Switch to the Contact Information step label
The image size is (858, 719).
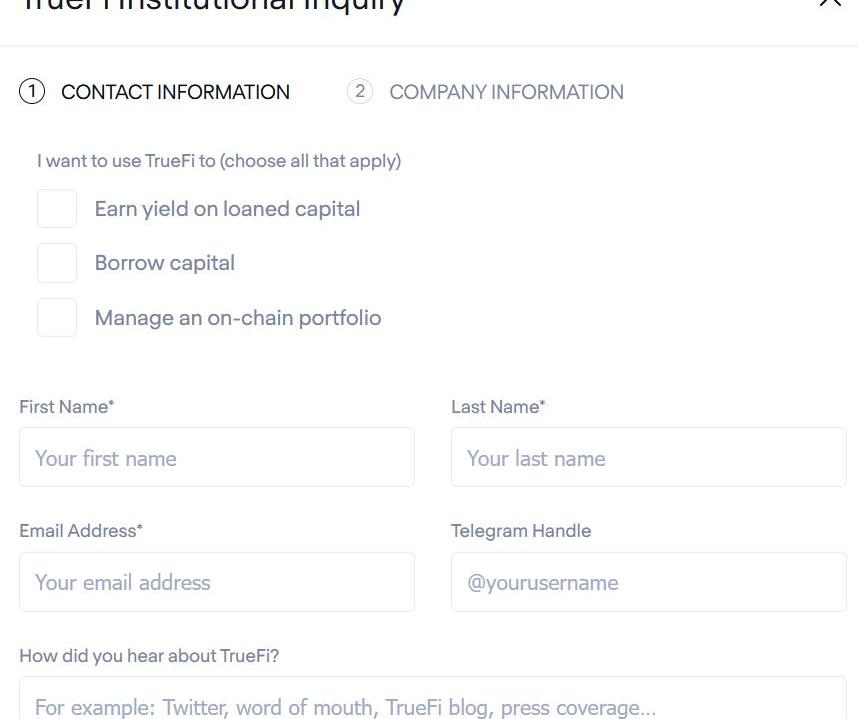coord(175,92)
